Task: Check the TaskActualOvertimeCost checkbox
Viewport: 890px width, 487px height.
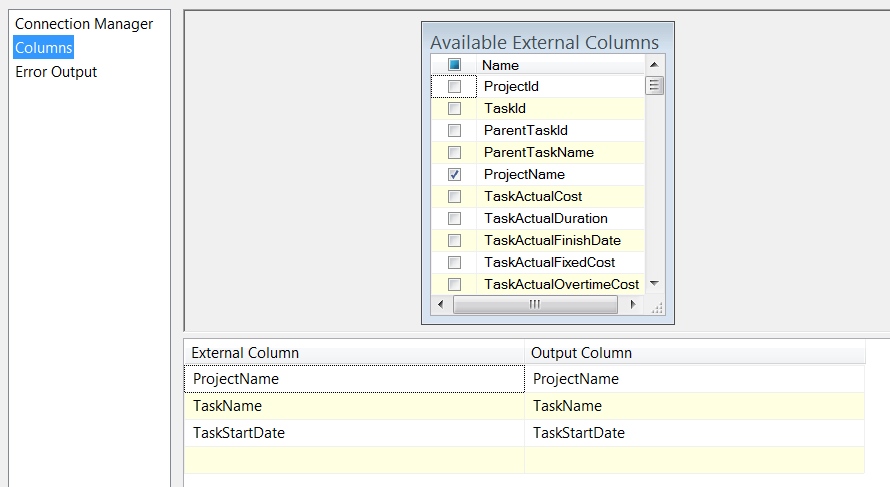Action: [454, 285]
